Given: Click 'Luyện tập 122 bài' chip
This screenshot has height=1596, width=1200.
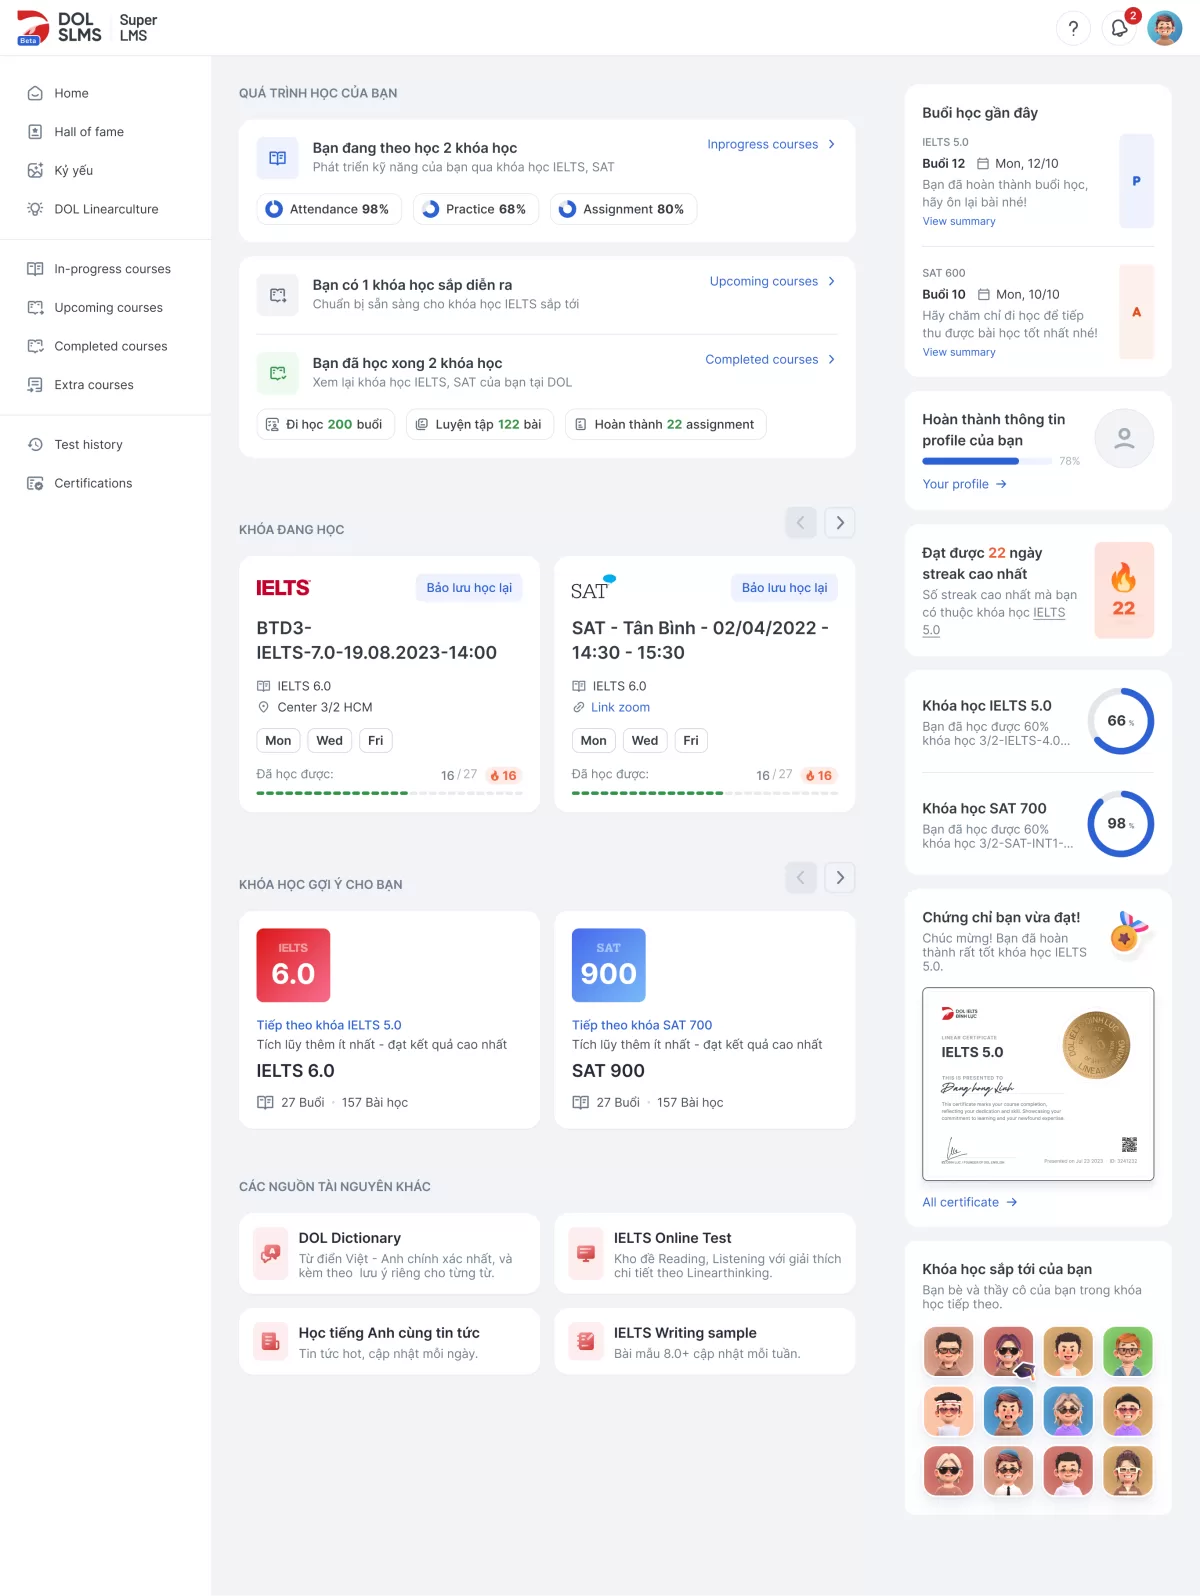Looking at the screenshot, I should point(480,424).
